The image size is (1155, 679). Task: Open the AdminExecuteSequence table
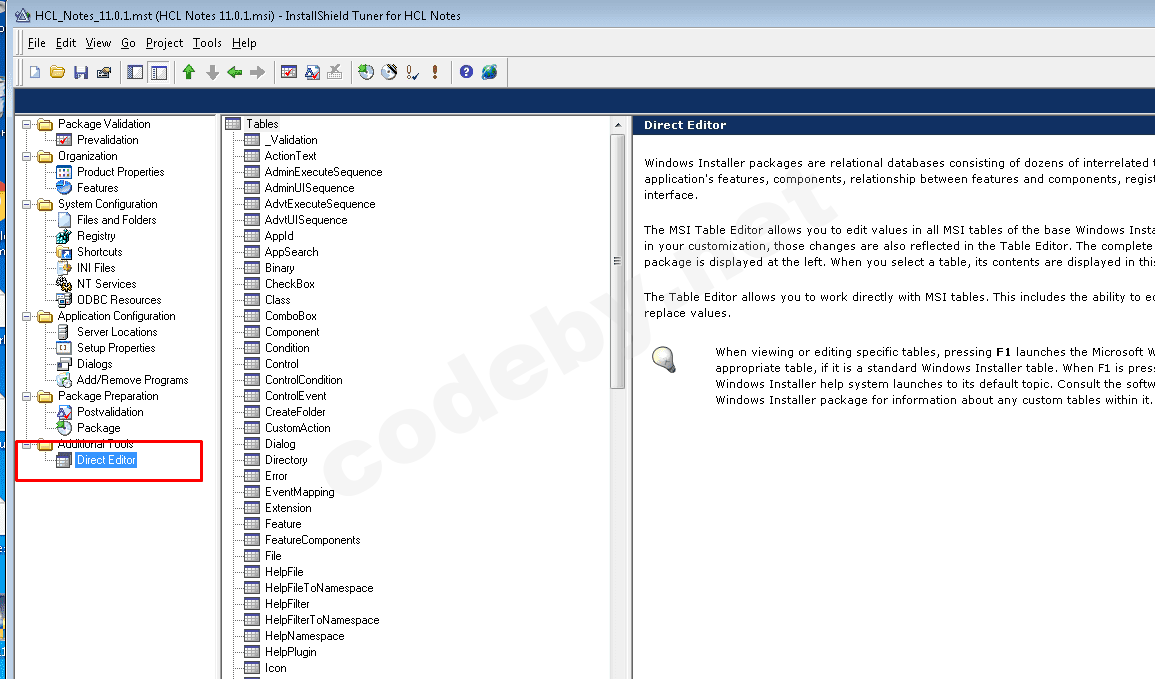click(x=323, y=172)
